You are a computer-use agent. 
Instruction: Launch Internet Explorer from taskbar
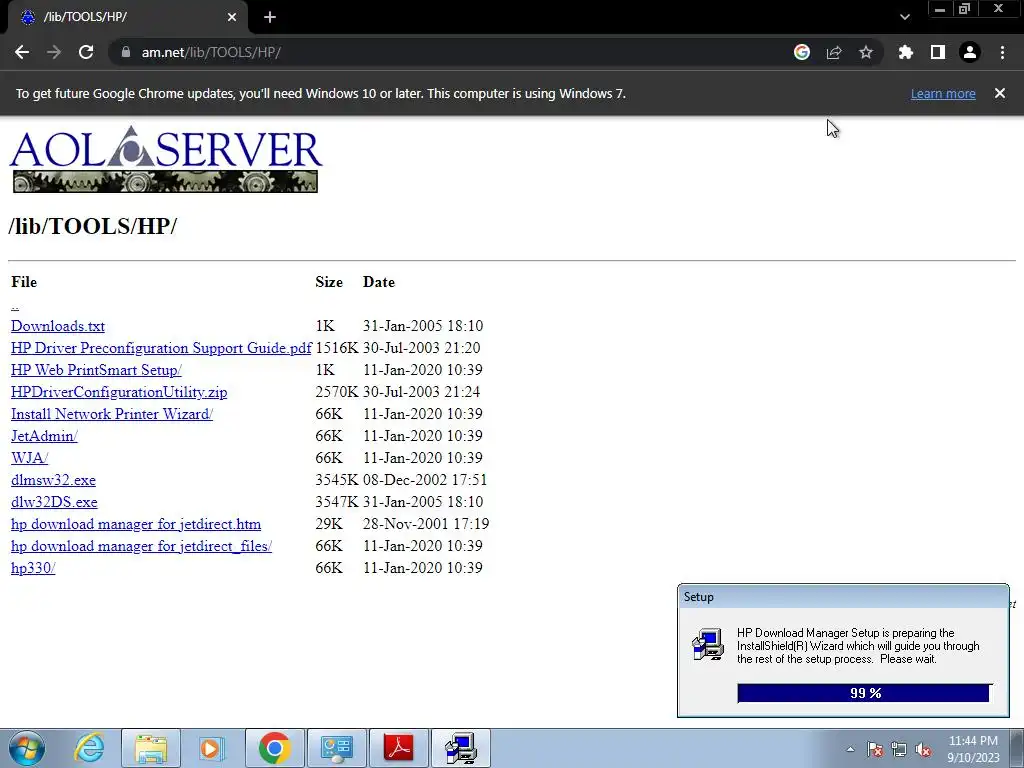(89, 748)
